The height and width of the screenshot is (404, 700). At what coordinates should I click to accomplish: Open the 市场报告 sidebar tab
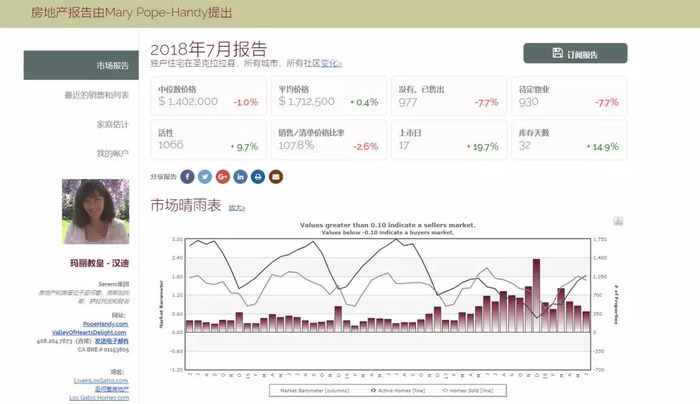pyautogui.click(x=81, y=65)
